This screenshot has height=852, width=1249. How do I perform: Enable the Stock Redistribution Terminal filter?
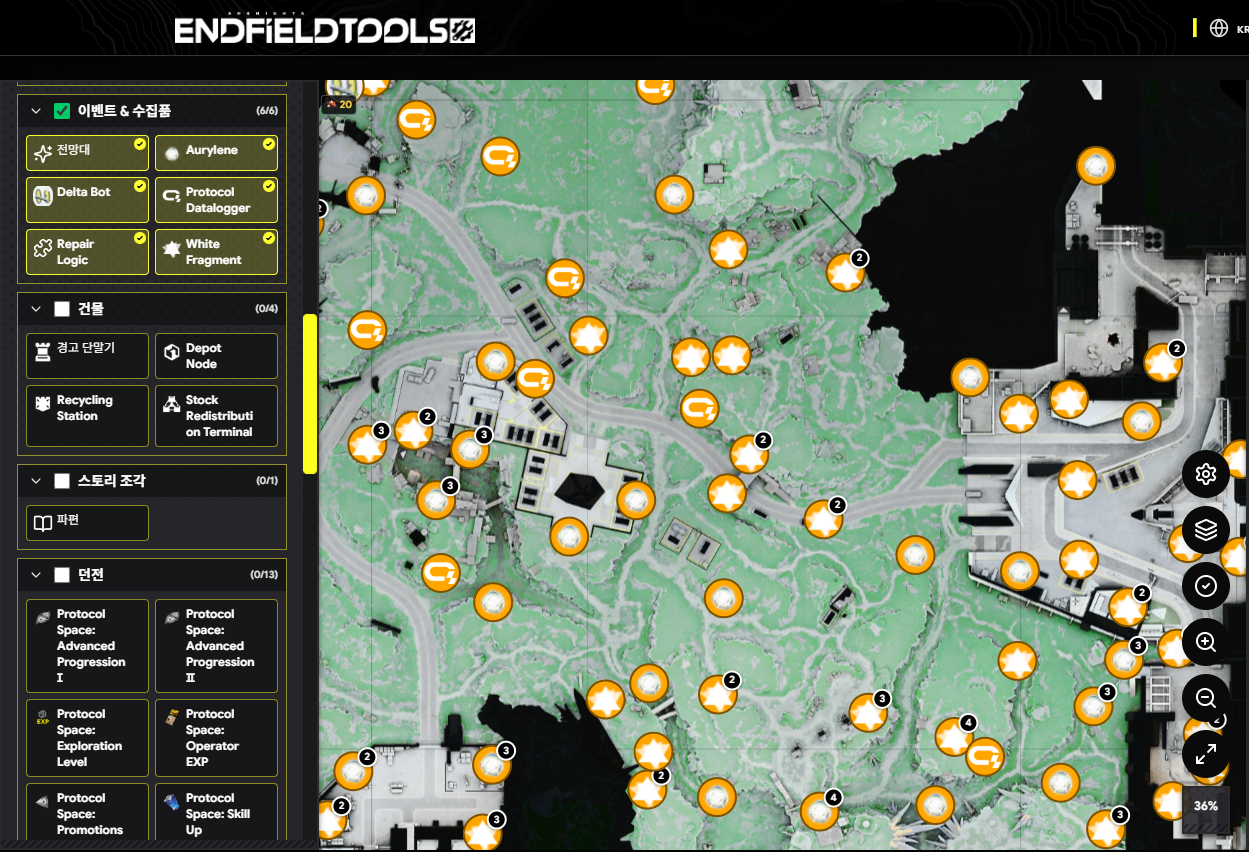point(216,415)
